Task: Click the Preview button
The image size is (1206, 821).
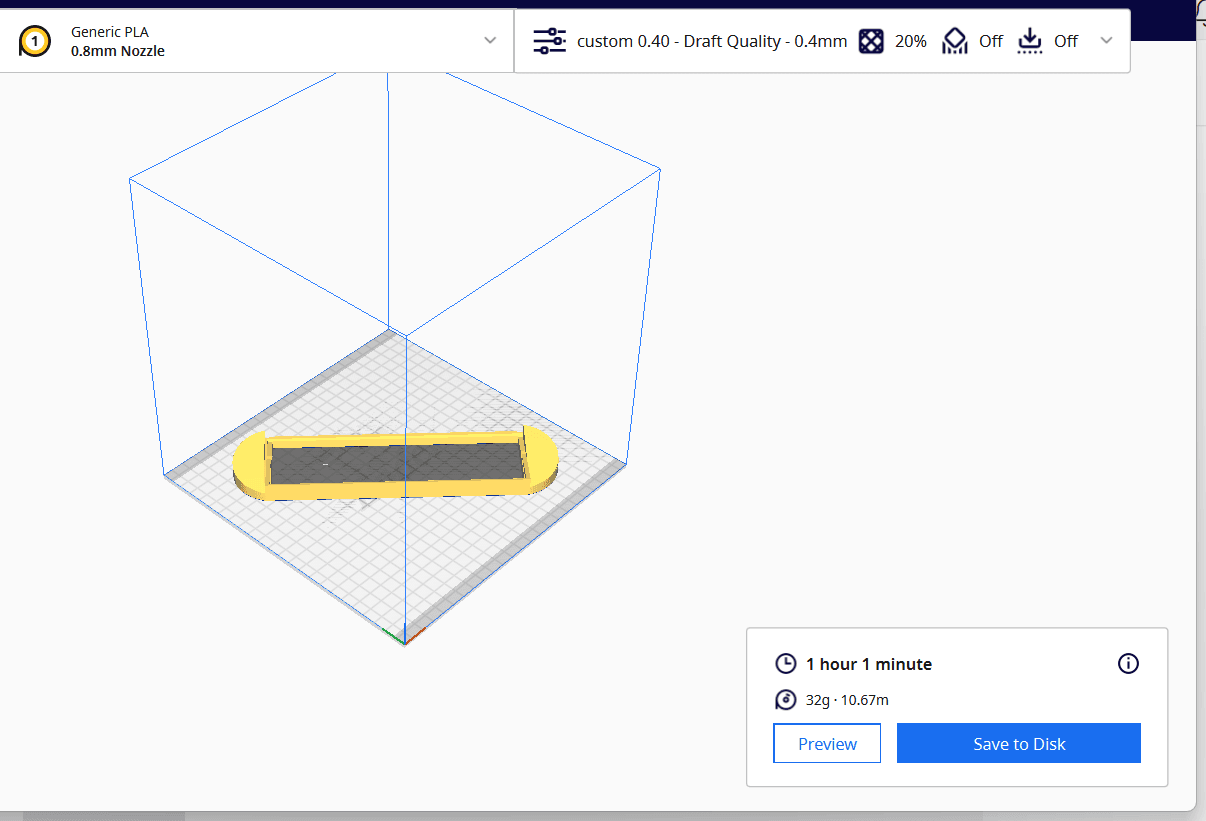Action: pyautogui.click(x=827, y=744)
